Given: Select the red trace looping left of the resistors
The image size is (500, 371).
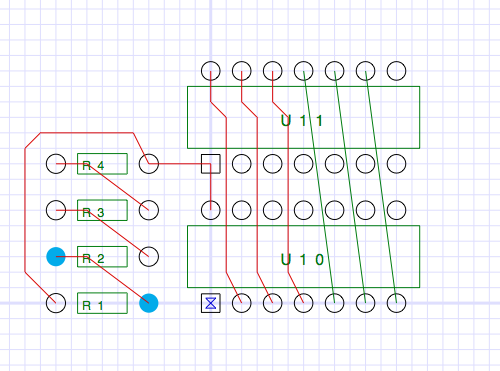Looking at the screenshot, I should point(25,210).
